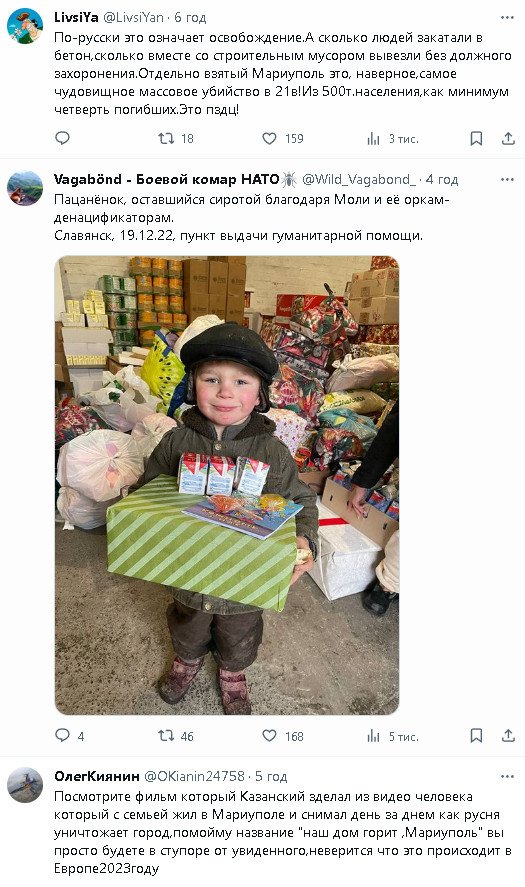The width and height of the screenshot is (525, 887).
Task: Retweet LivsiYa's post with 18 retweets
Action: pos(176,138)
